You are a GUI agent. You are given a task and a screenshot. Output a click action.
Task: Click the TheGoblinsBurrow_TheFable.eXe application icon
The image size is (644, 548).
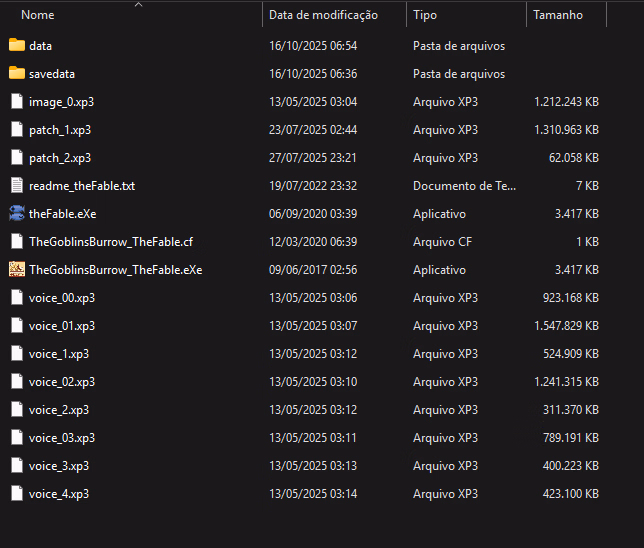click(x=16, y=270)
